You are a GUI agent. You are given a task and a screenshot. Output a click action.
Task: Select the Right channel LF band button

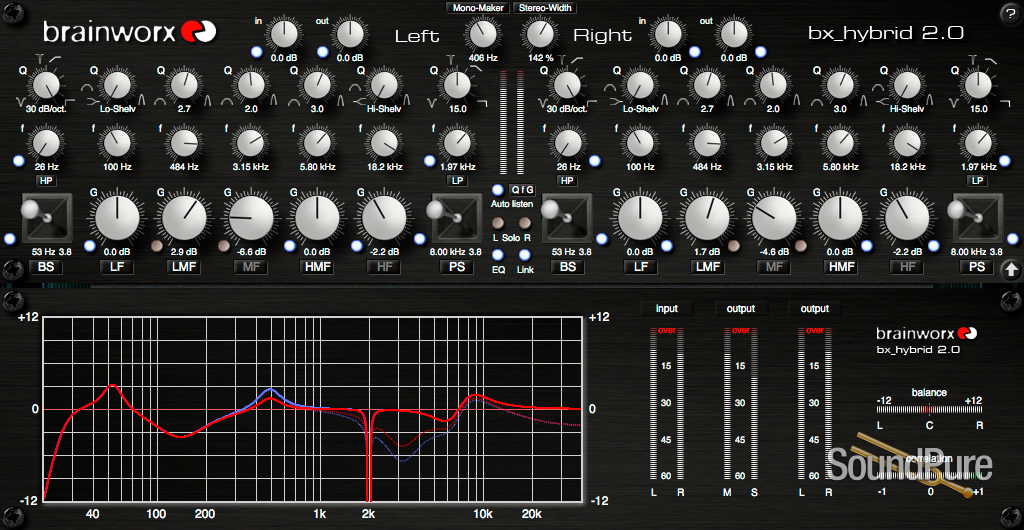click(x=639, y=267)
